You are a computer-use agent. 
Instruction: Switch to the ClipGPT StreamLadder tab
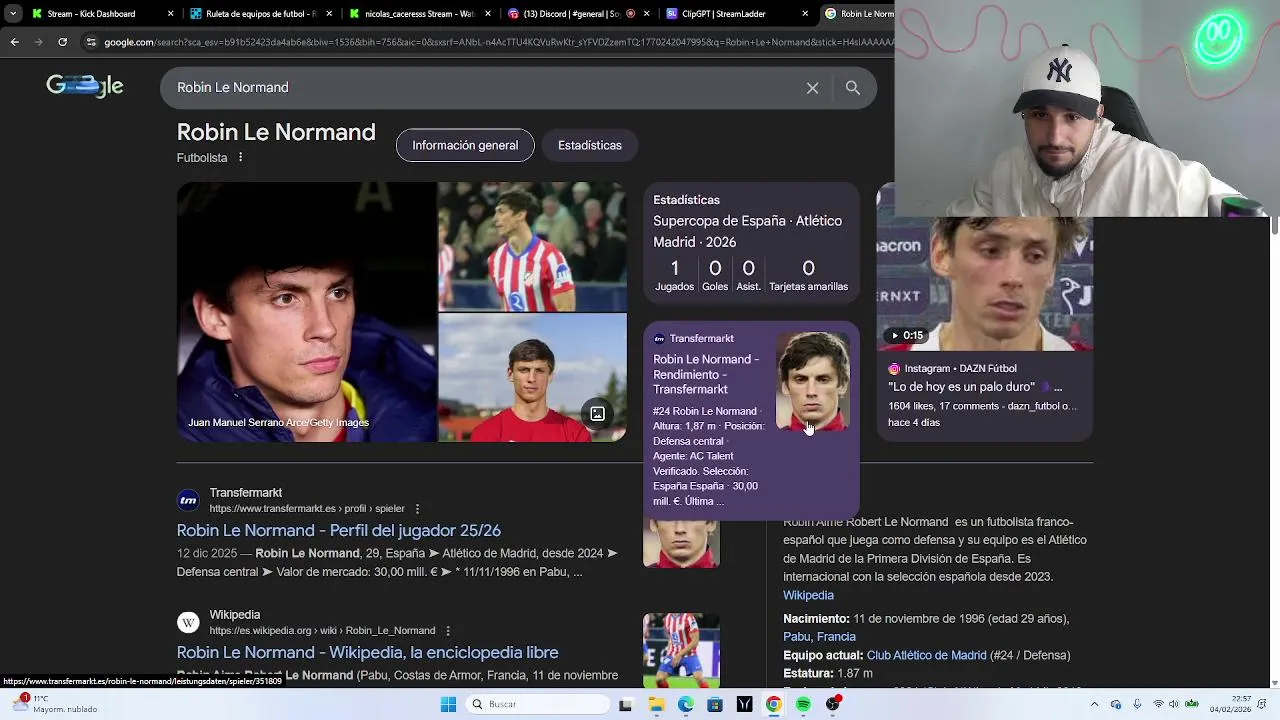tap(737, 14)
